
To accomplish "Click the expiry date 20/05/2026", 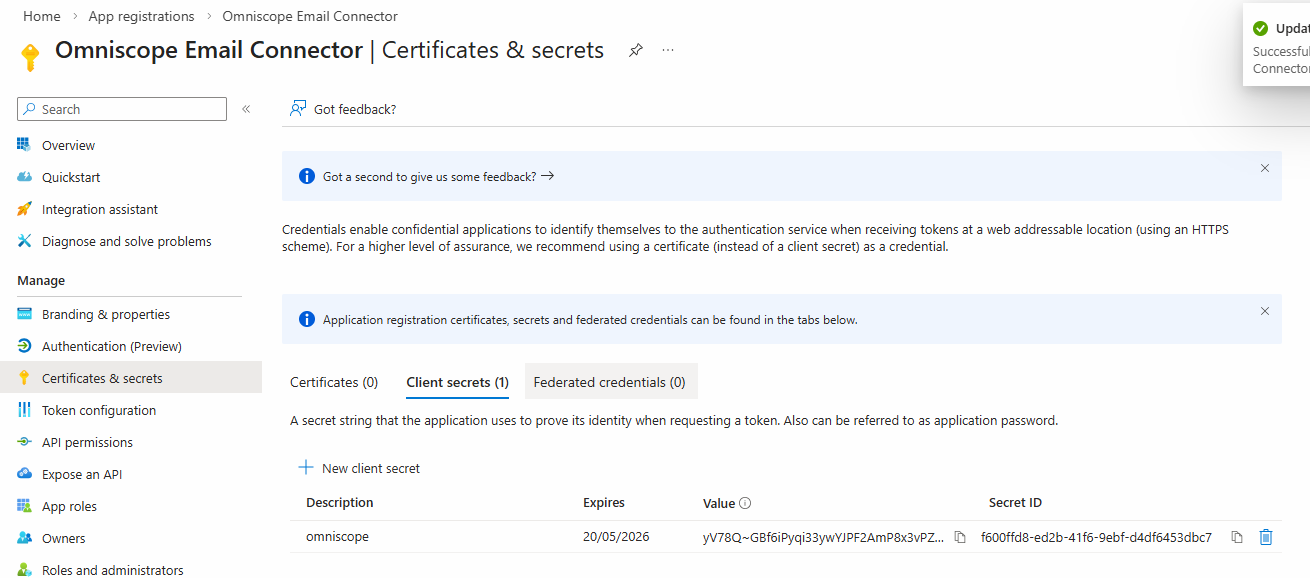I will [616, 537].
